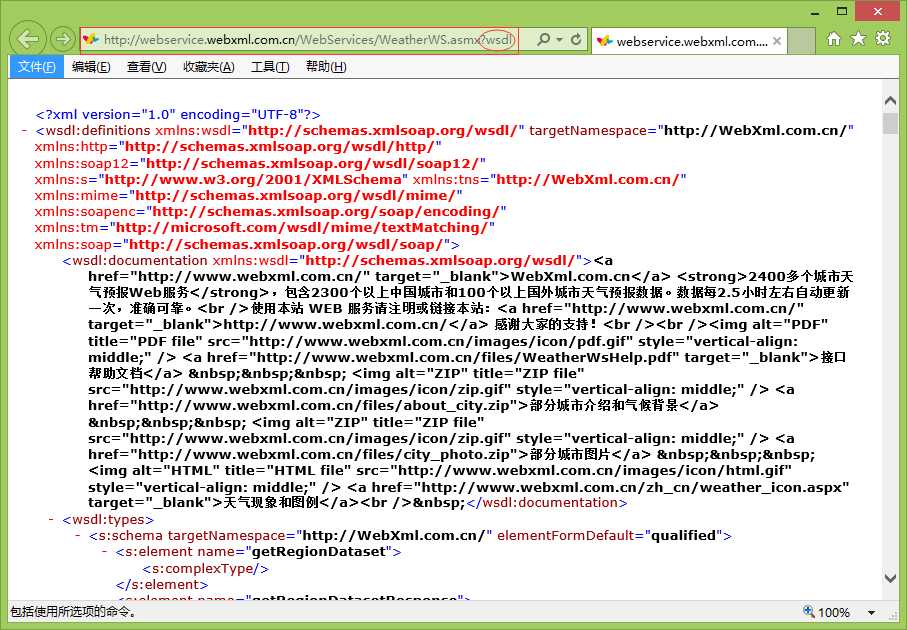Screen dimensions: 907x630
Task: Click the </wsdl:documentation> closing tag
Action: [x=547, y=503]
